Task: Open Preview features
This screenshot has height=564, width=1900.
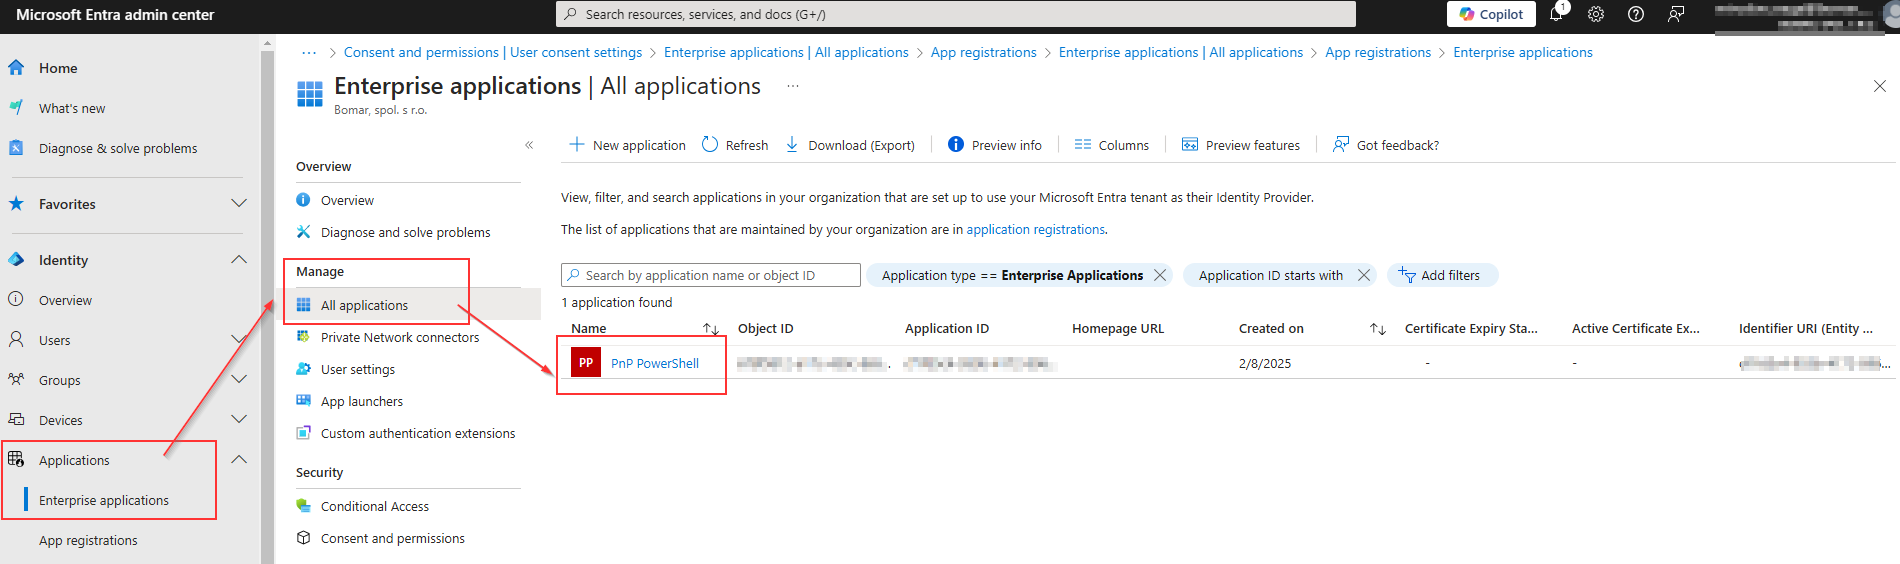Action: (1240, 145)
